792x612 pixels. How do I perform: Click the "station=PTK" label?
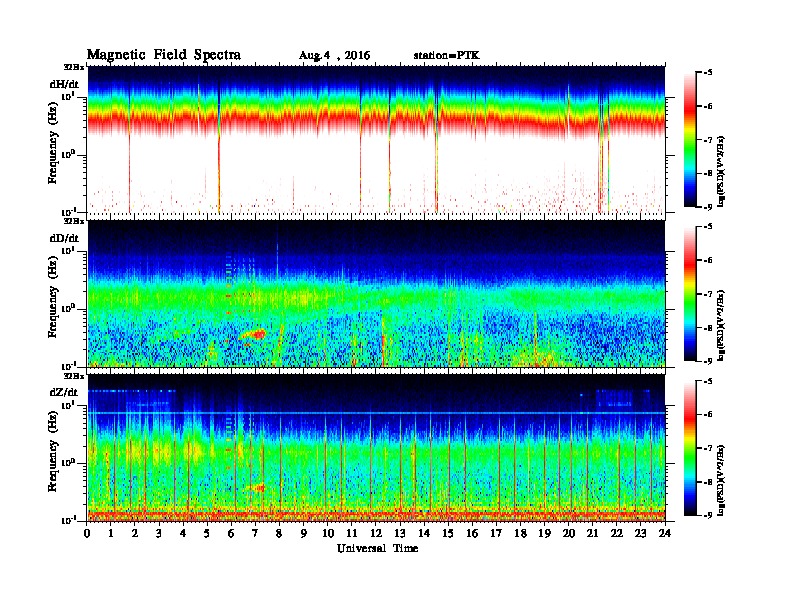coord(446,55)
